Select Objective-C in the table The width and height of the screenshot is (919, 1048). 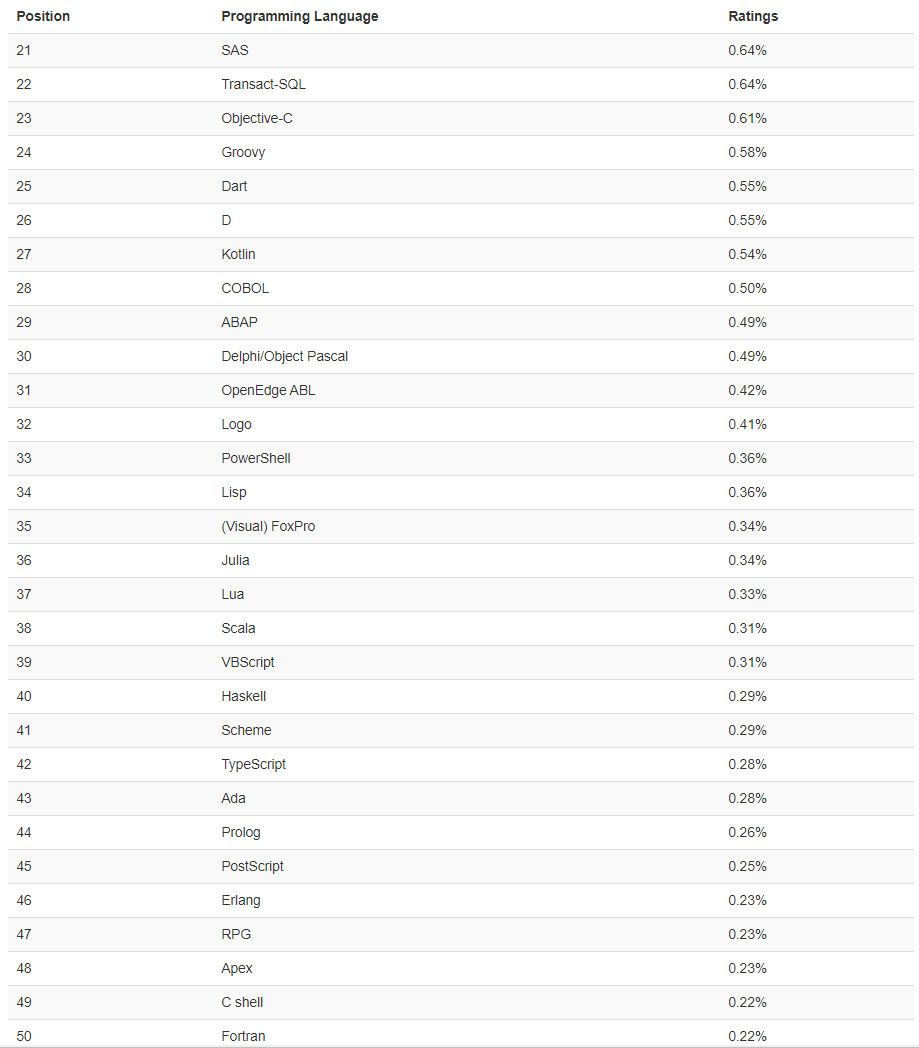[257, 118]
